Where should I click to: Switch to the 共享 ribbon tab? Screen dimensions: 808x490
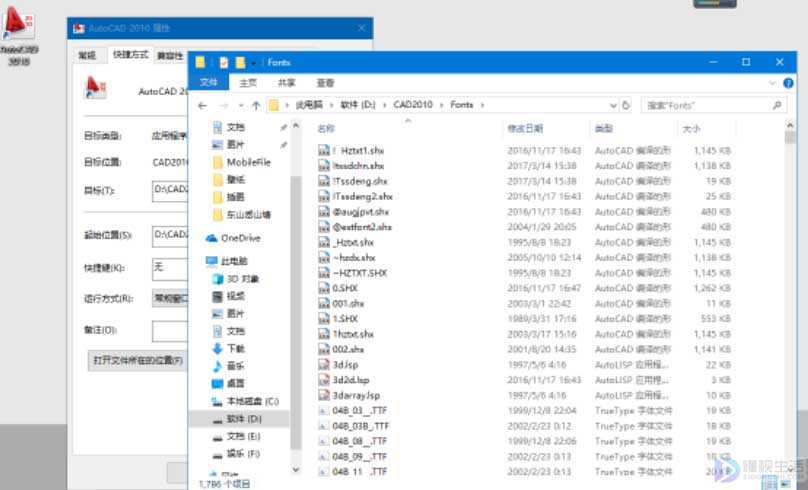(287, 82)
